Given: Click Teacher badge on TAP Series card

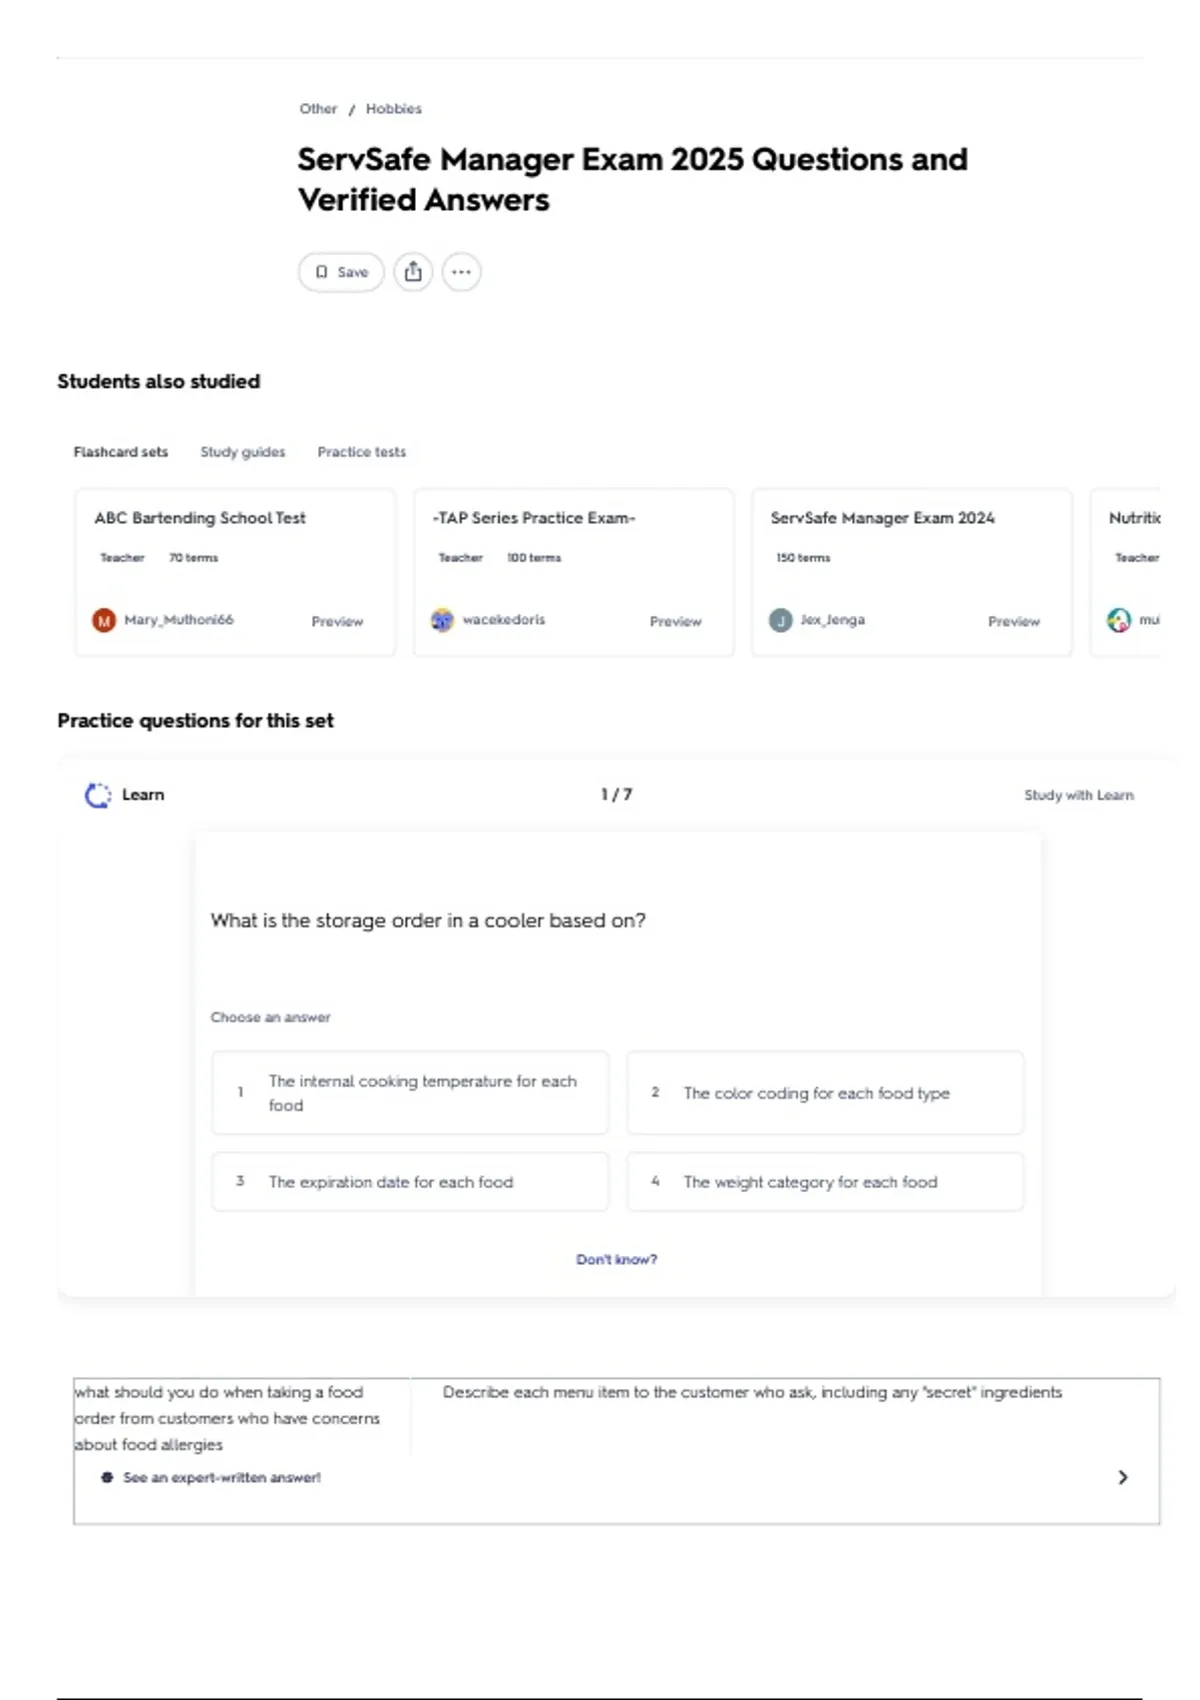Looking at the screenshot, I should (460, 558).
